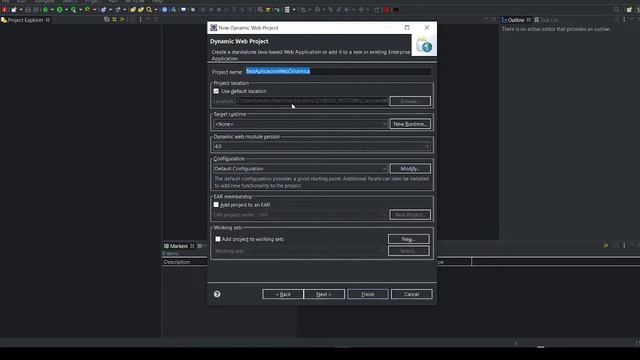Click the New Runtime button

(x=410, y=124)
